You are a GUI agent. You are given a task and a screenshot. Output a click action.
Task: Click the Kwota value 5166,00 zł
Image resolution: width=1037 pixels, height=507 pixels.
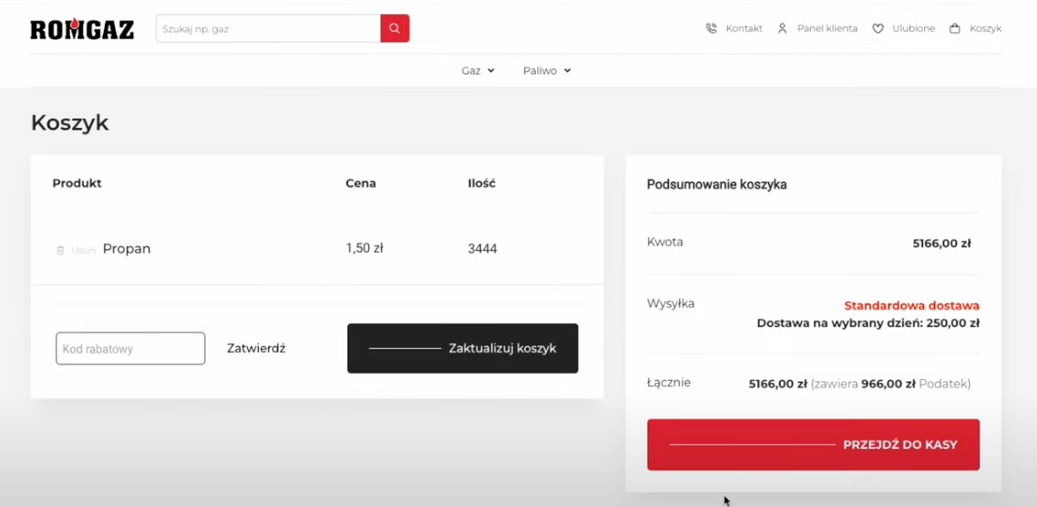942,243
